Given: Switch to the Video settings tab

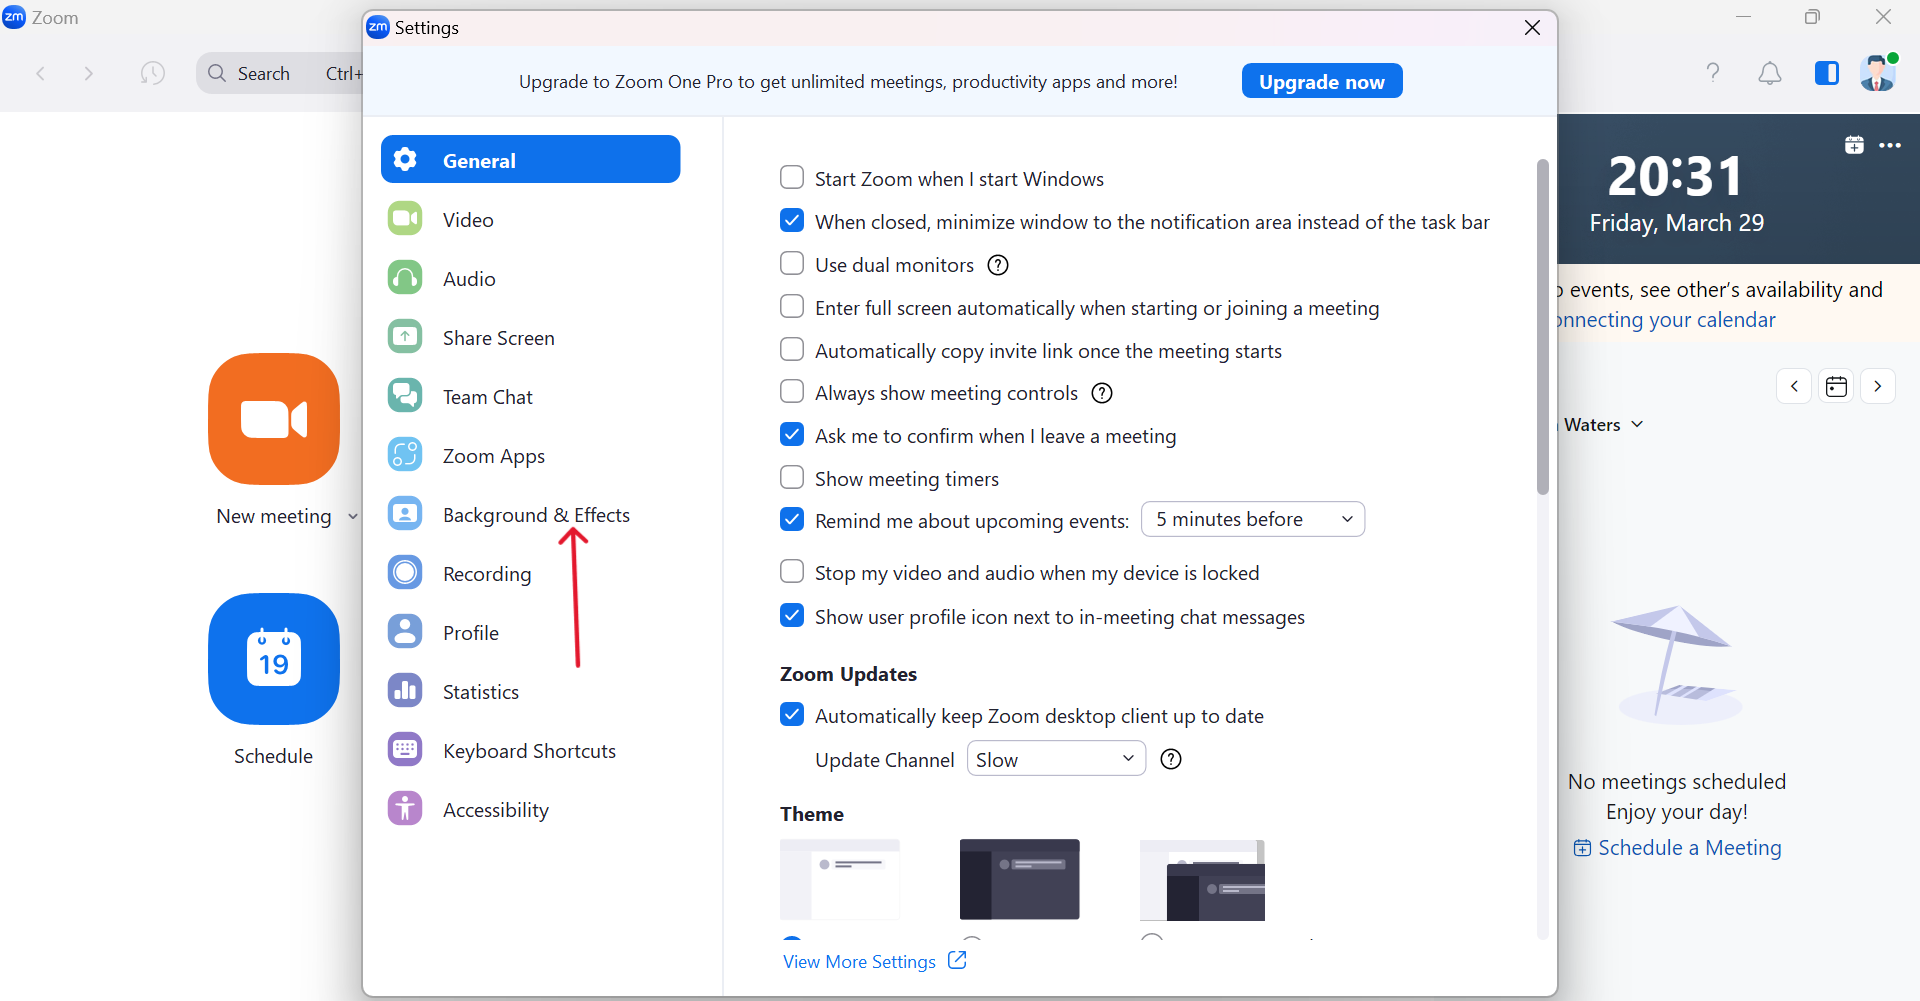Looking at the screenshot, I should [531, 219].
